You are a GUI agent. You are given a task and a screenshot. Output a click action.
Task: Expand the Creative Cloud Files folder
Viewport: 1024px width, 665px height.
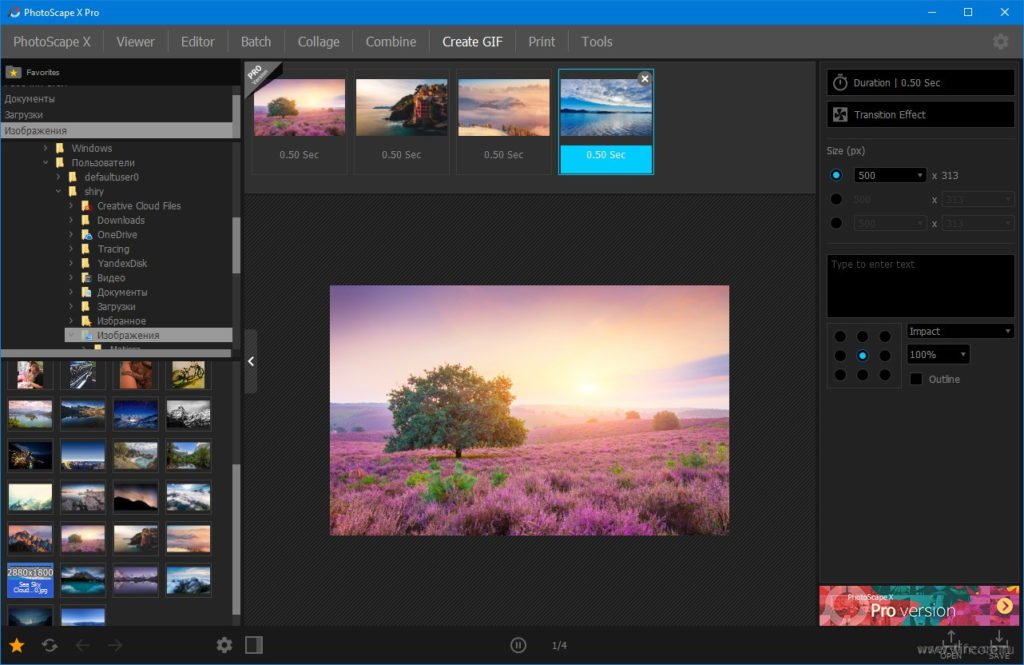click(71, 206)
